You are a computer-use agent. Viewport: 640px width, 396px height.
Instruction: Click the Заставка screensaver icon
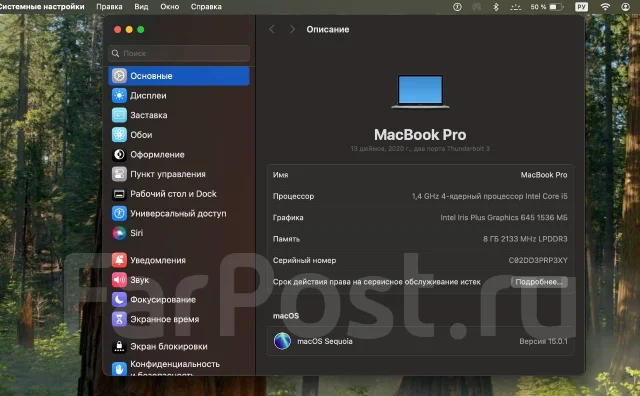click(119, 115)
